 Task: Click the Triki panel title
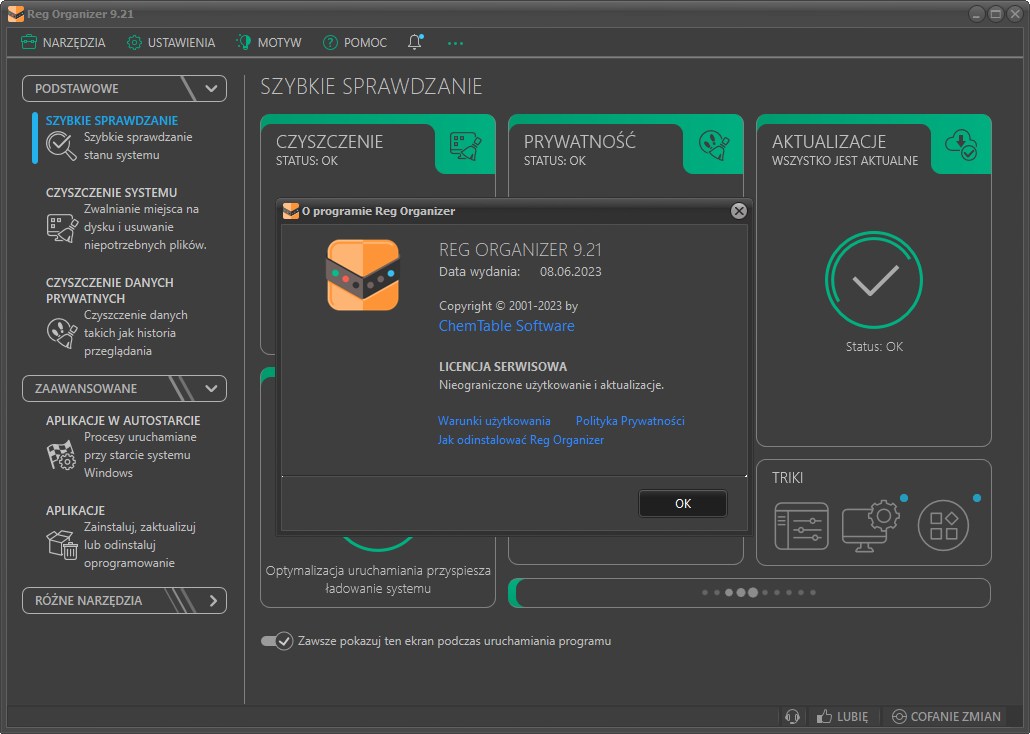[787, 478]
